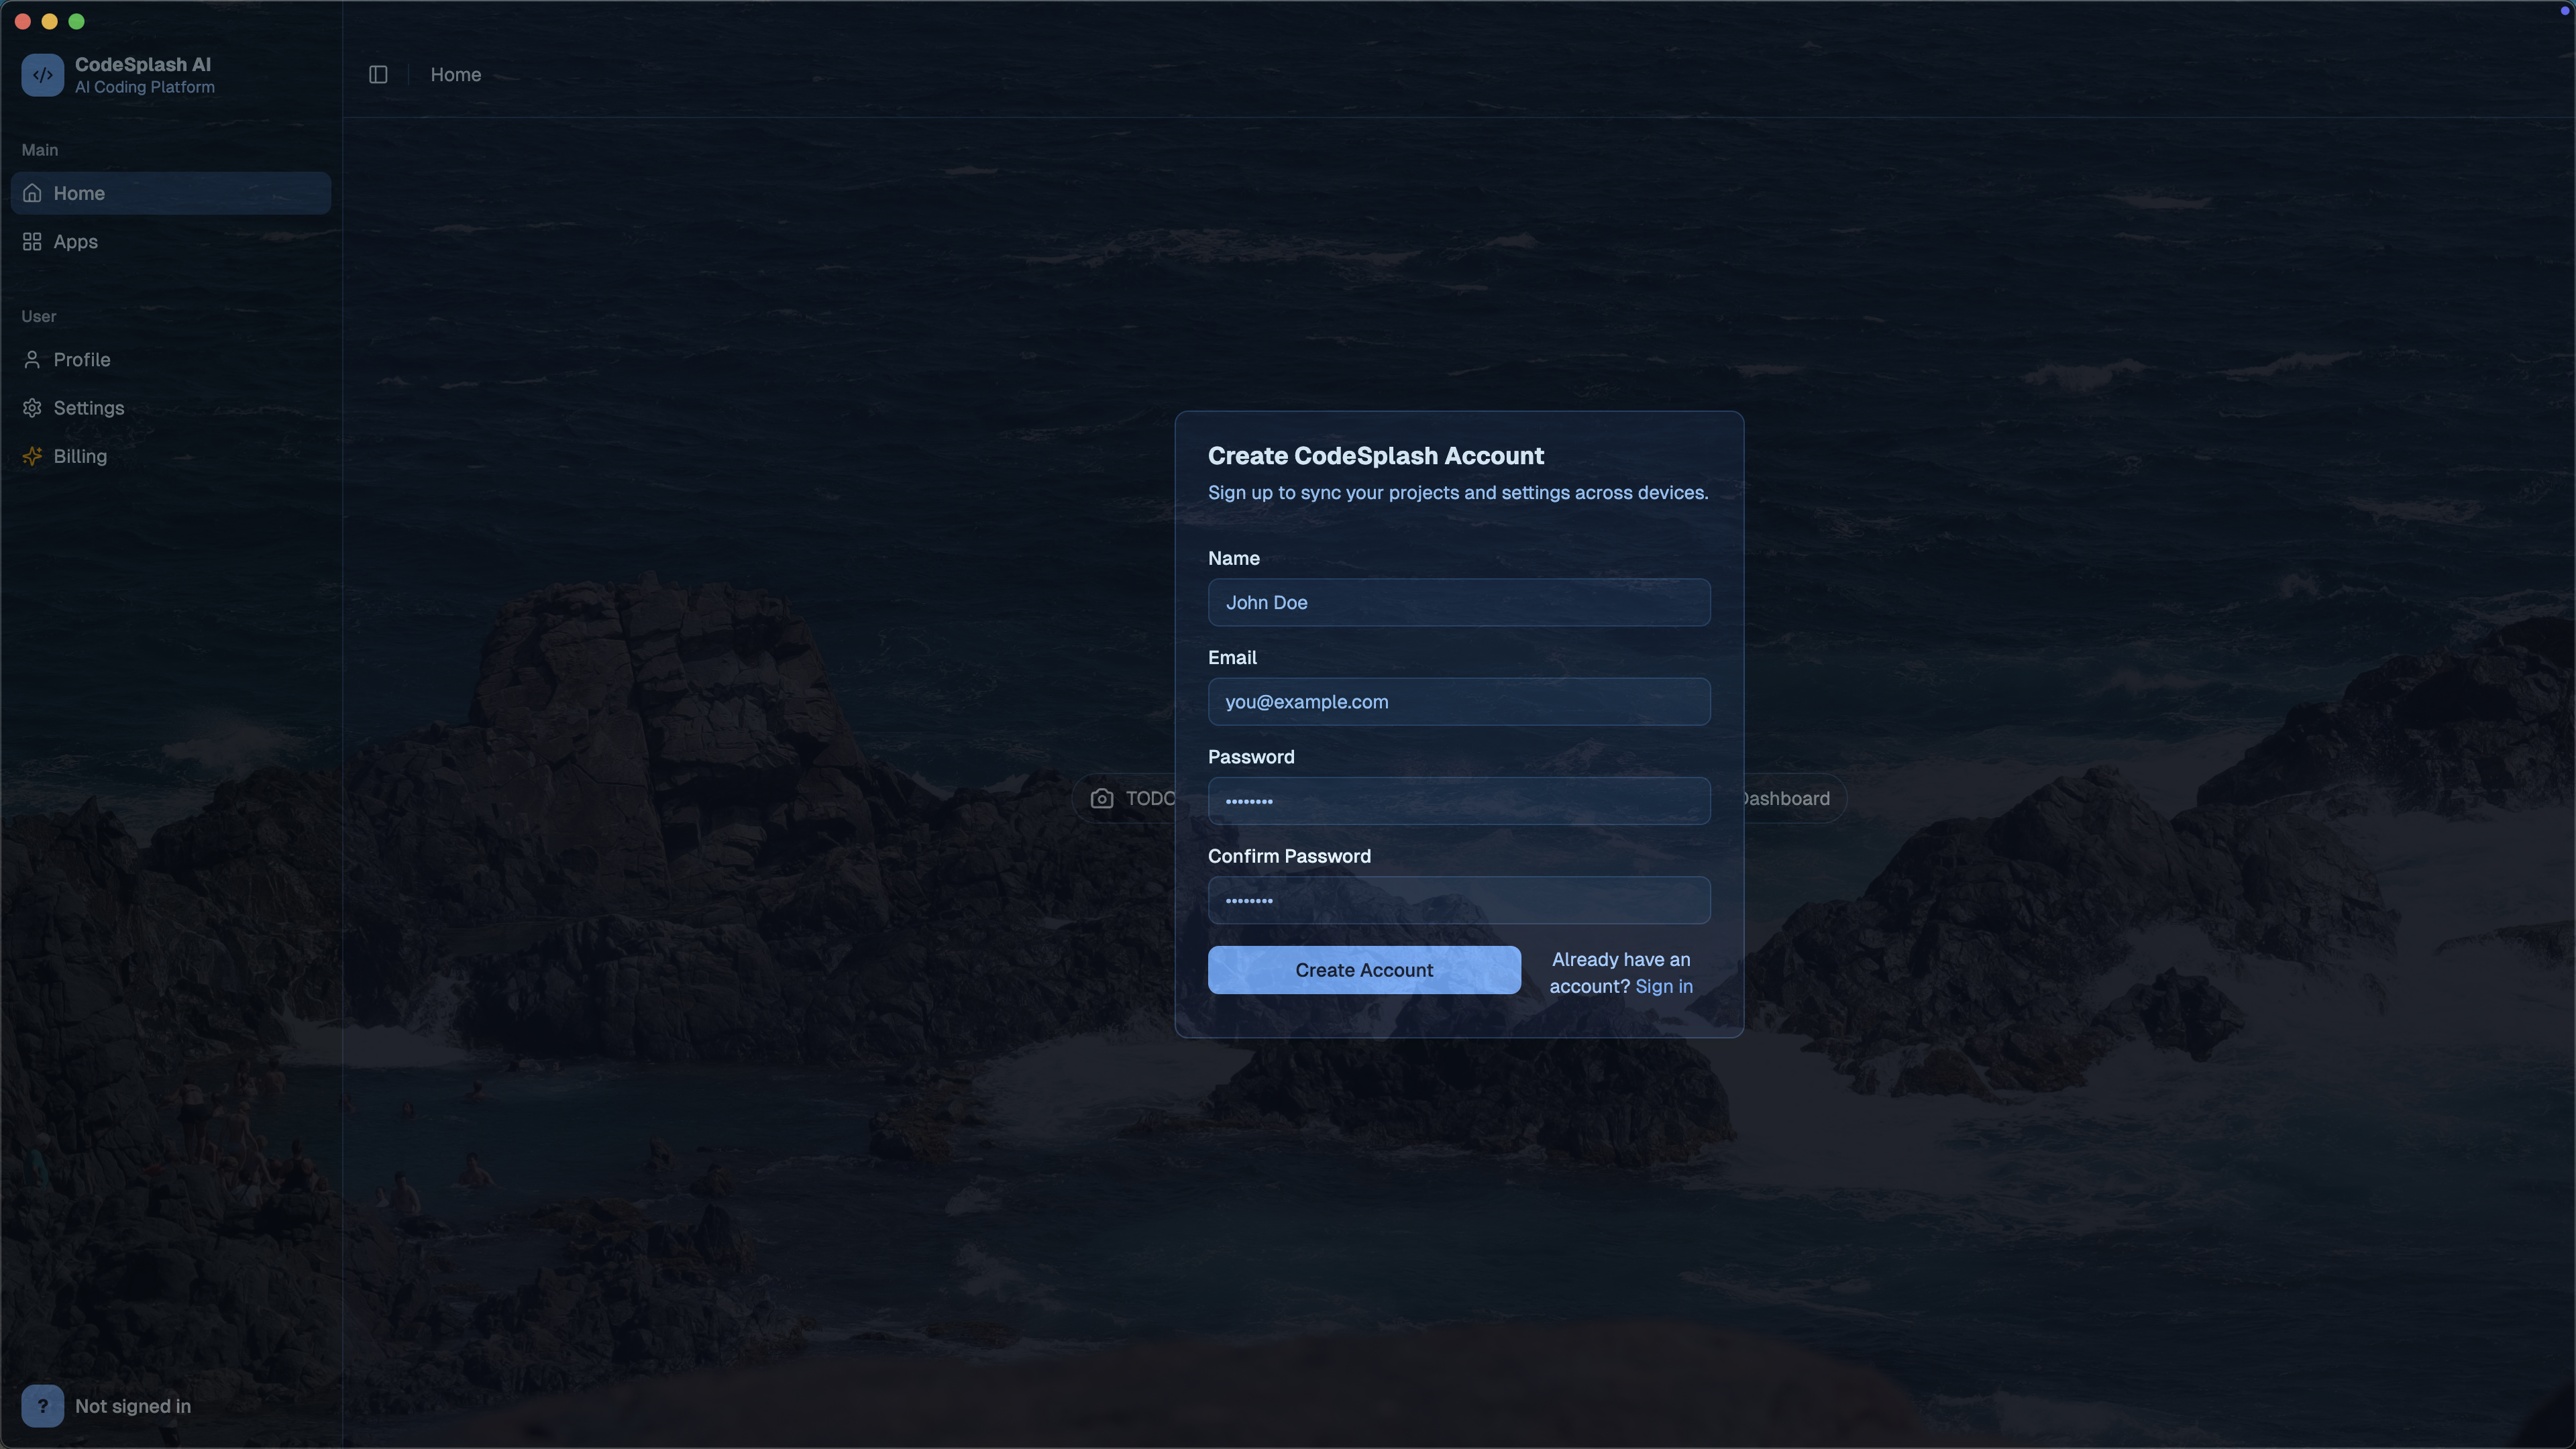Click the Home breadcrumb in header
The width and height of the screenshot is (2576, 1449).
455,75
